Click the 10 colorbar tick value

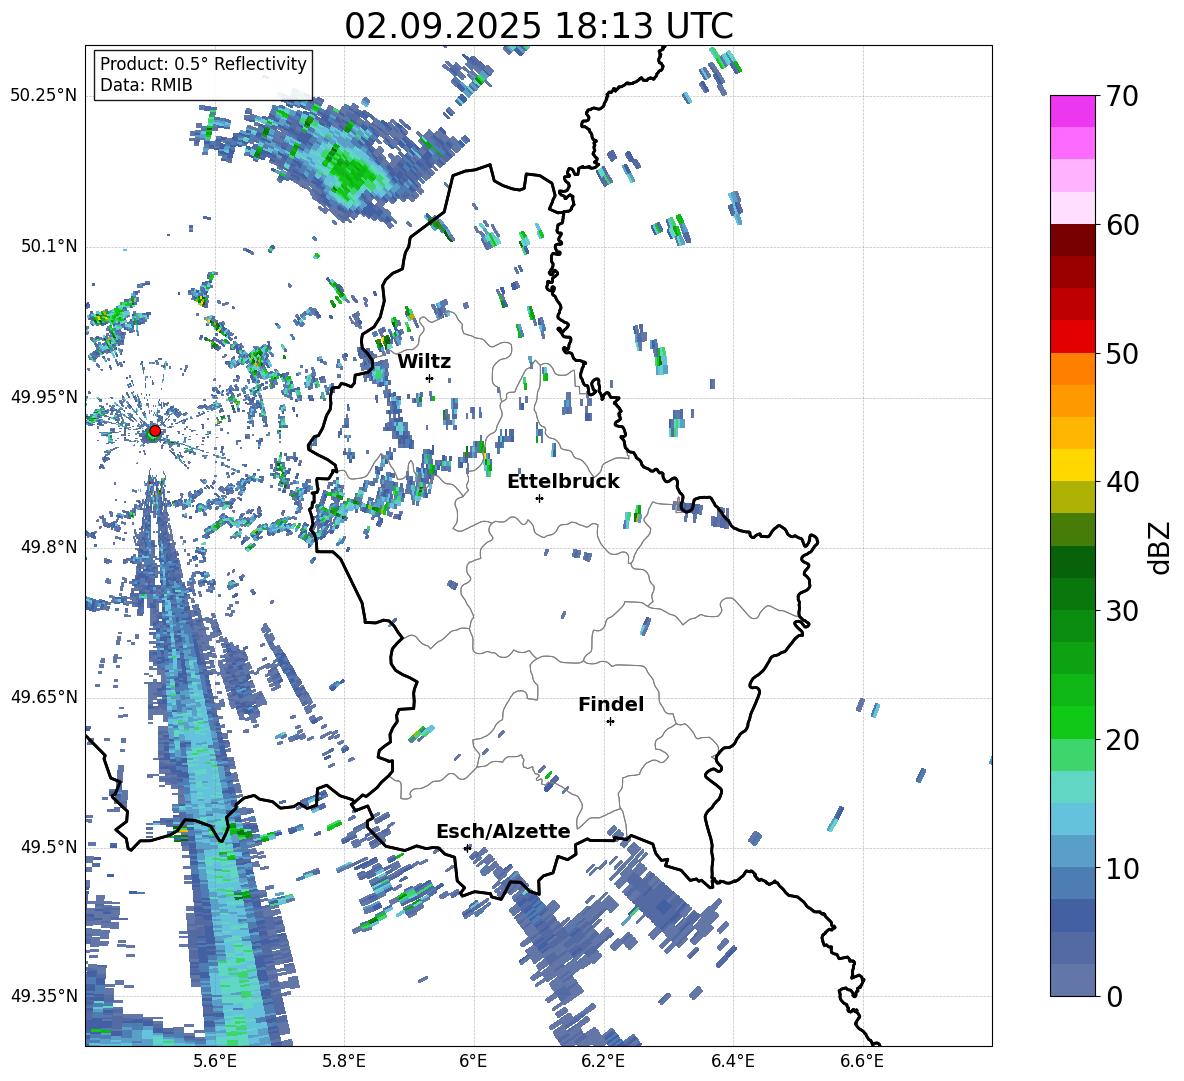click(x=1121, y=868)
